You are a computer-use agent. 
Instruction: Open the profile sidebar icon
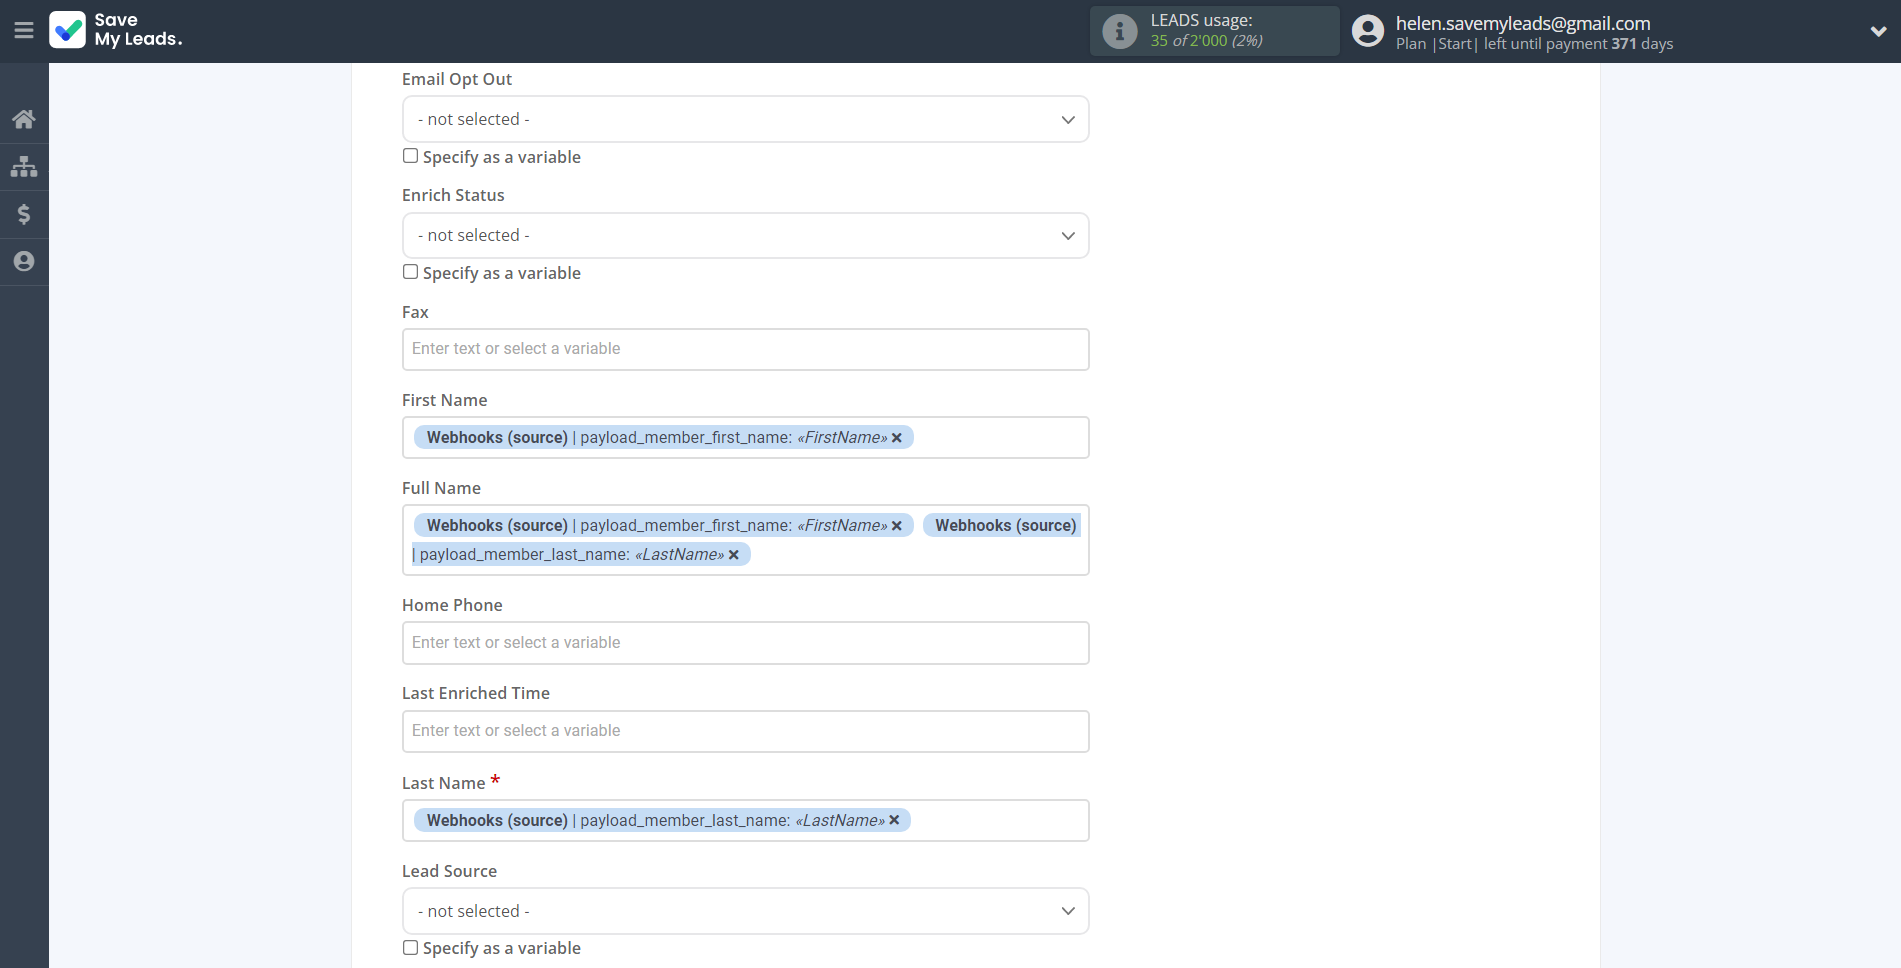[24, 261]
